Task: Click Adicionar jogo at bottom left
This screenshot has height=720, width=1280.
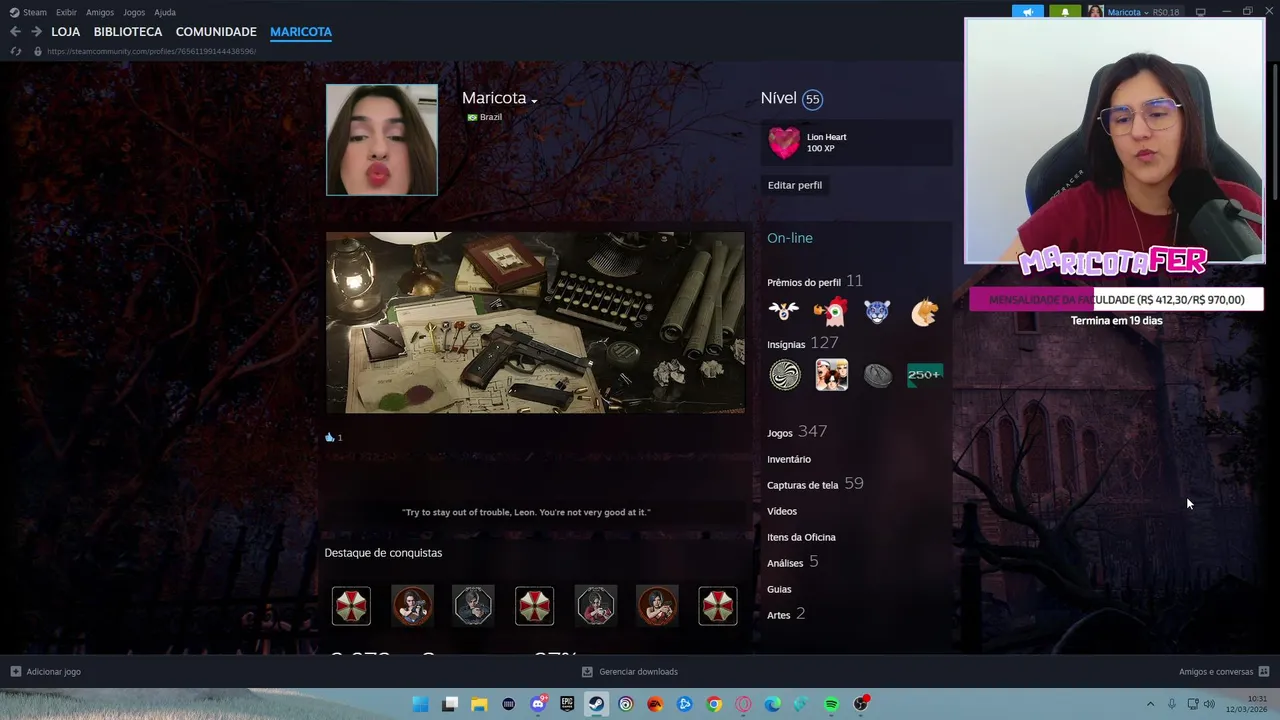Action: 45,672
